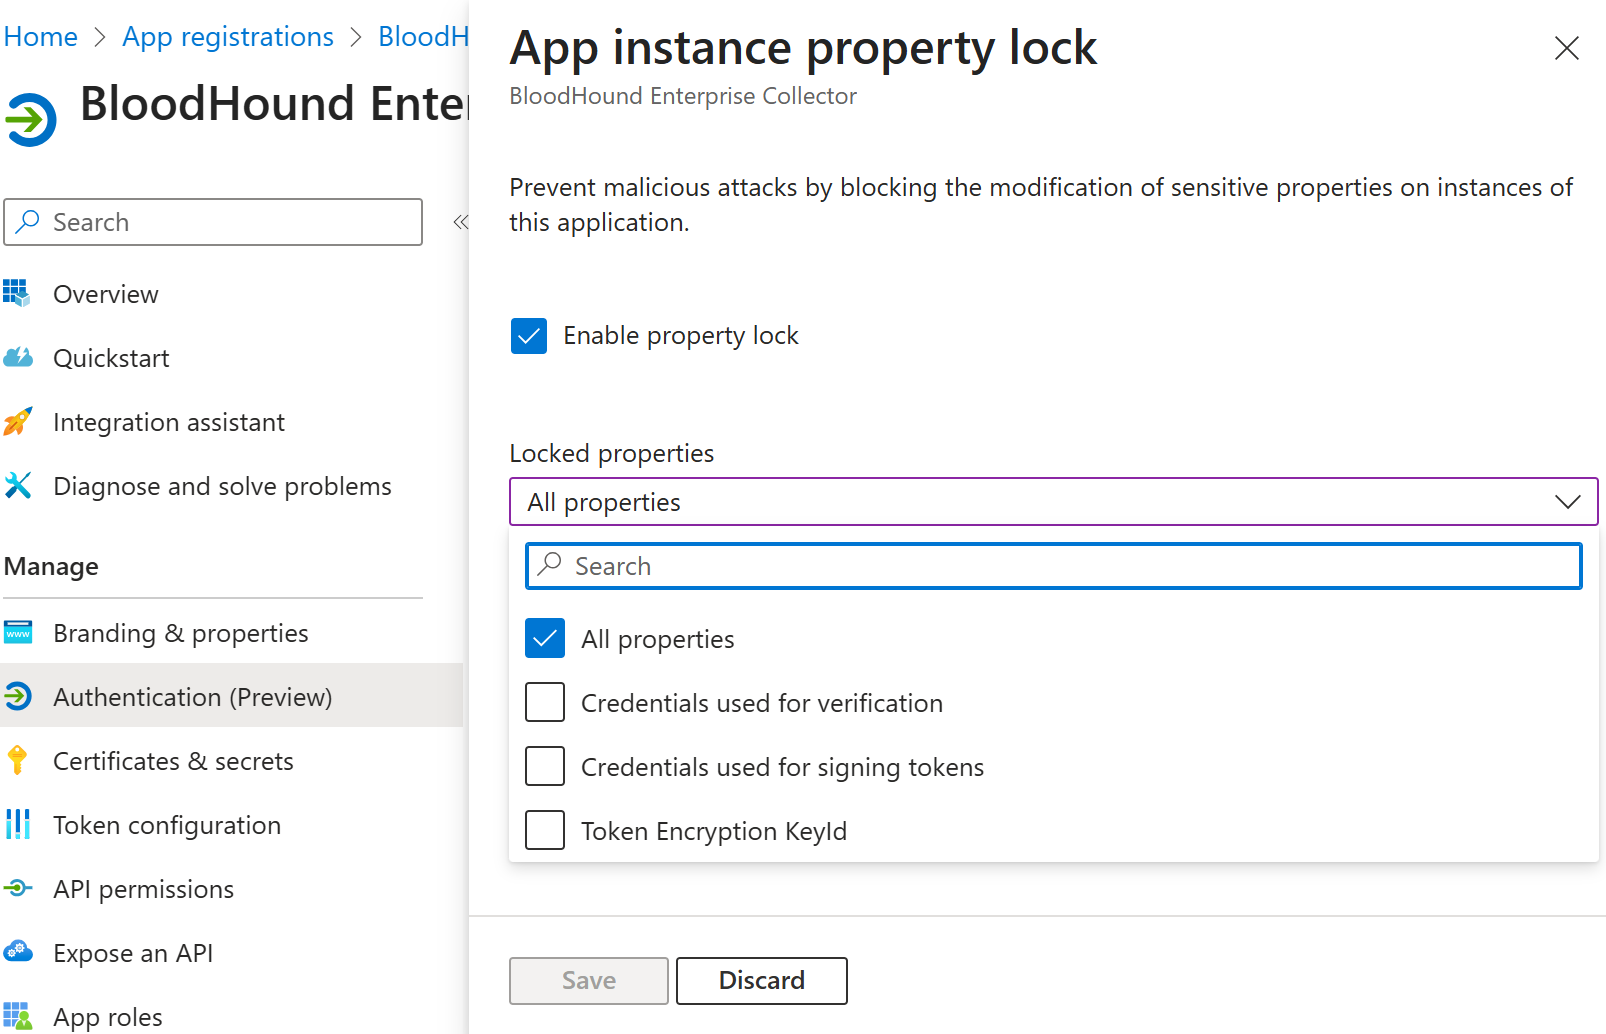Click the Expose an API cloud icon

18,951
